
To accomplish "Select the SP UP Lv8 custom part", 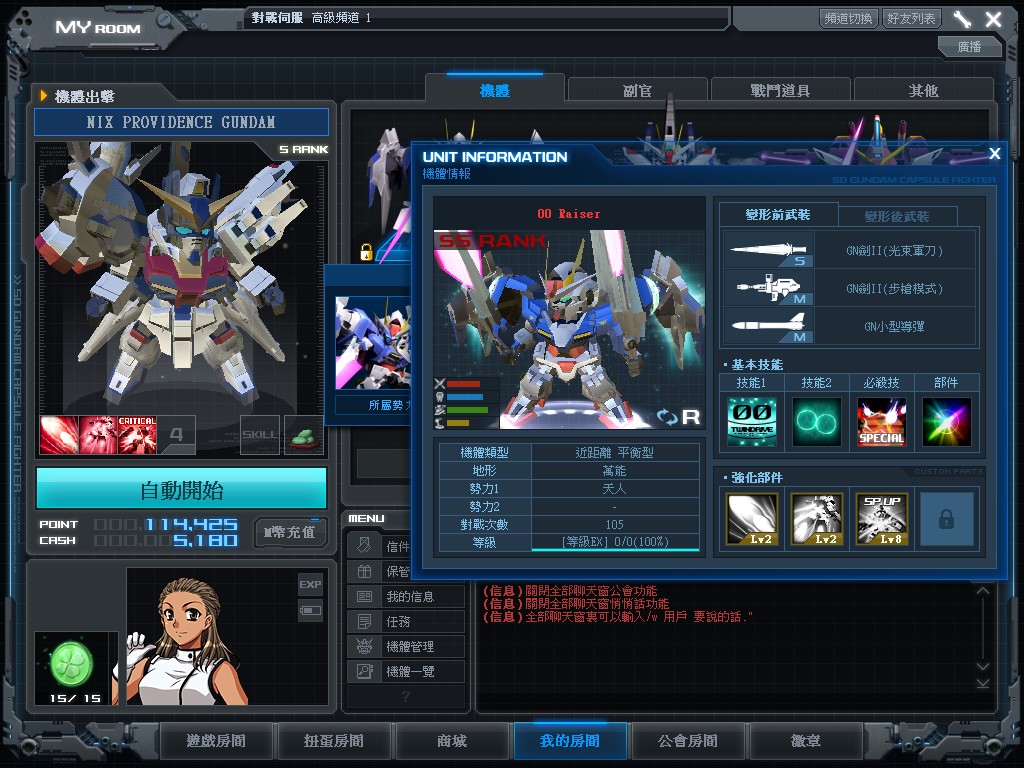I will (882, 519).
